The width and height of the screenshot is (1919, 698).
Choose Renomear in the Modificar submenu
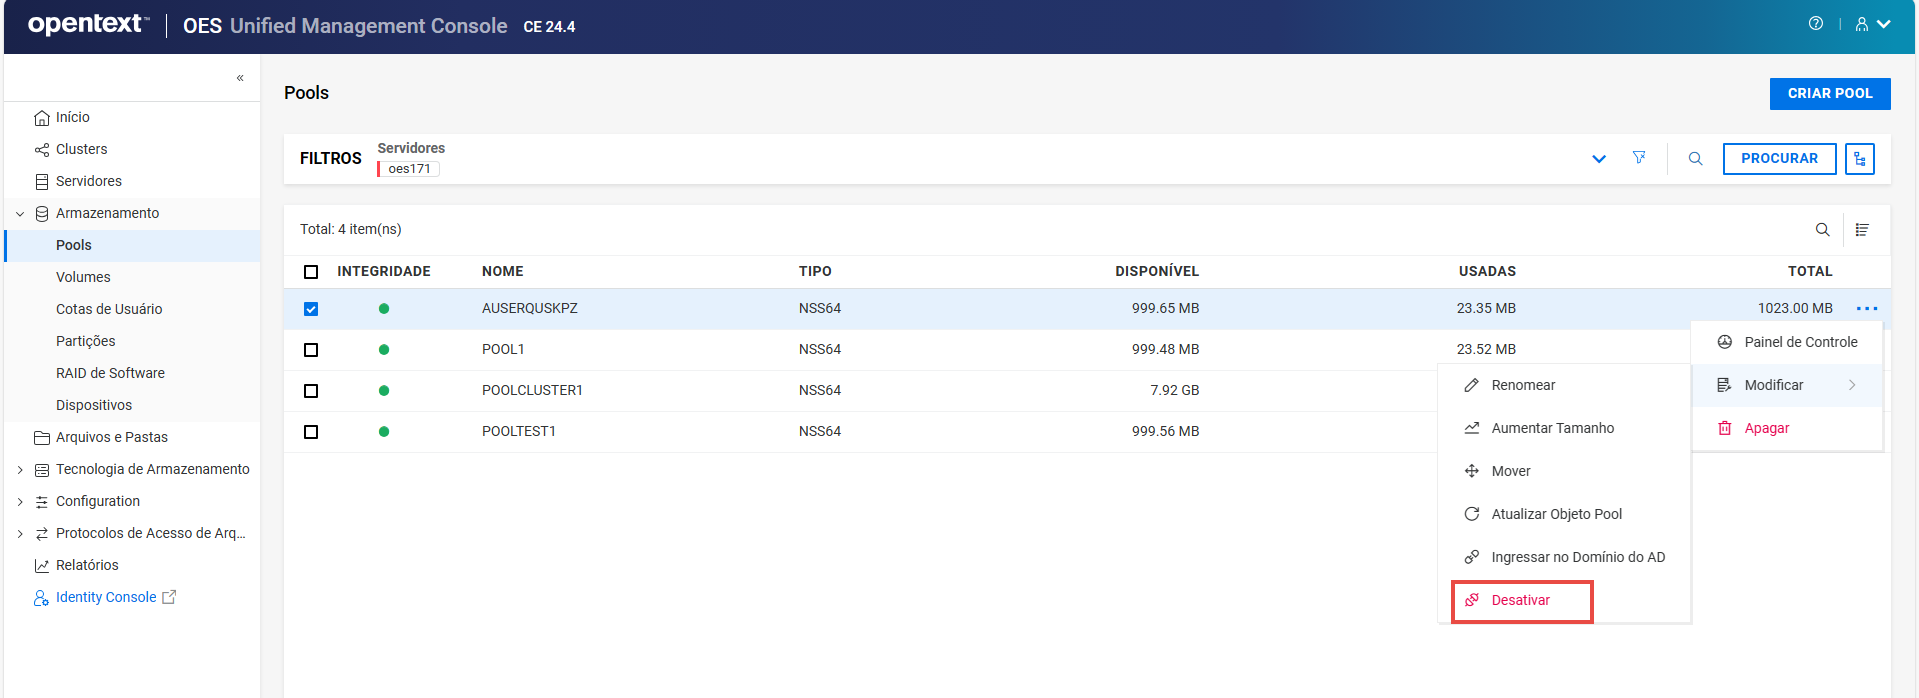coord(1522,386)
